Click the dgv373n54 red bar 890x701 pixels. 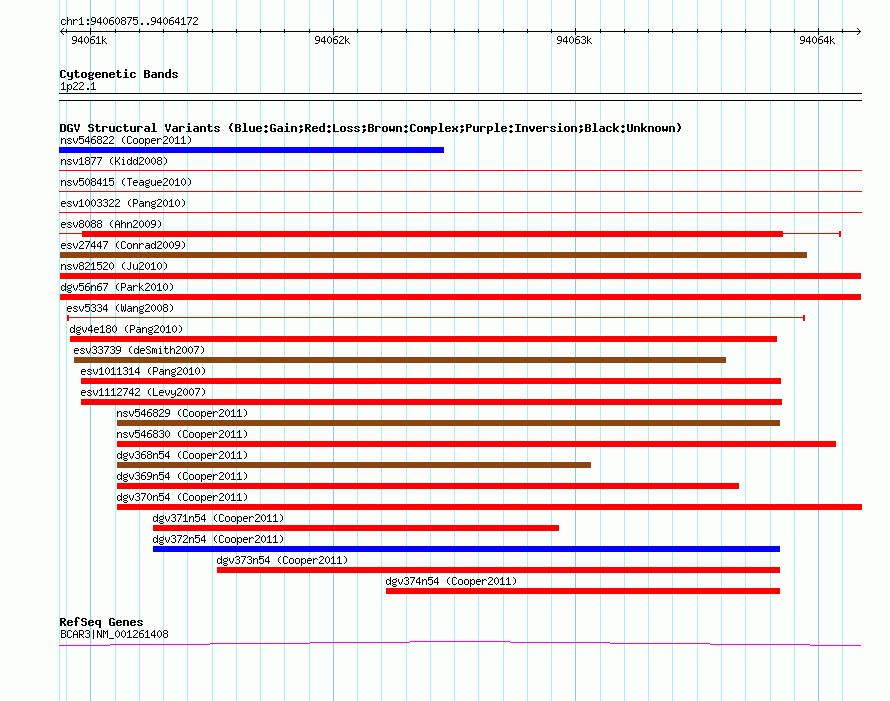point(498,570)
